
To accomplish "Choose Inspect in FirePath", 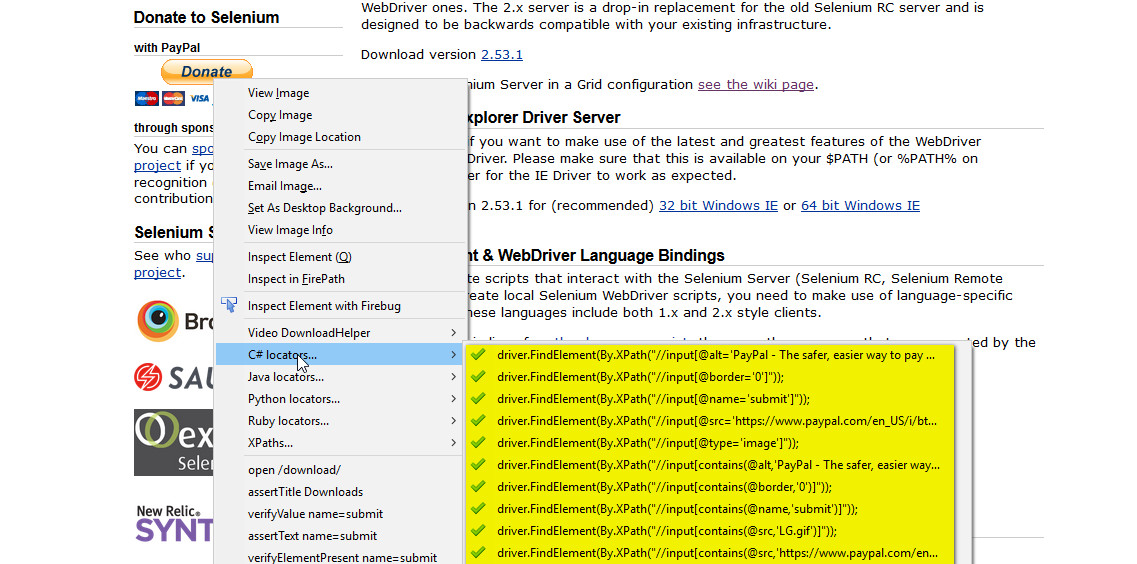I will [x=296, y=278].
